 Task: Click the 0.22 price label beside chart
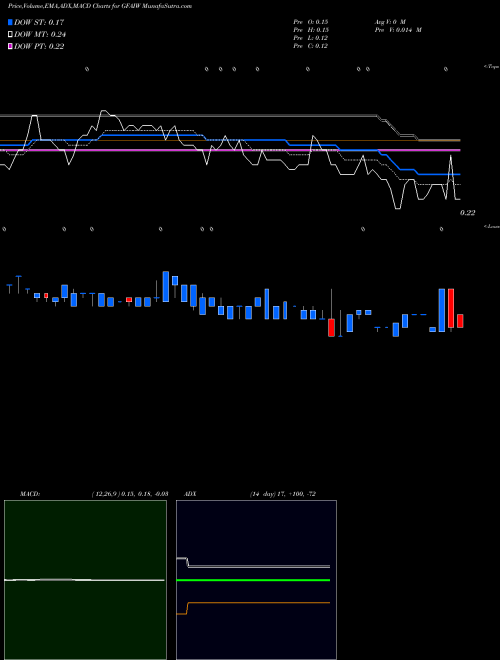click(x=467, y=213)
